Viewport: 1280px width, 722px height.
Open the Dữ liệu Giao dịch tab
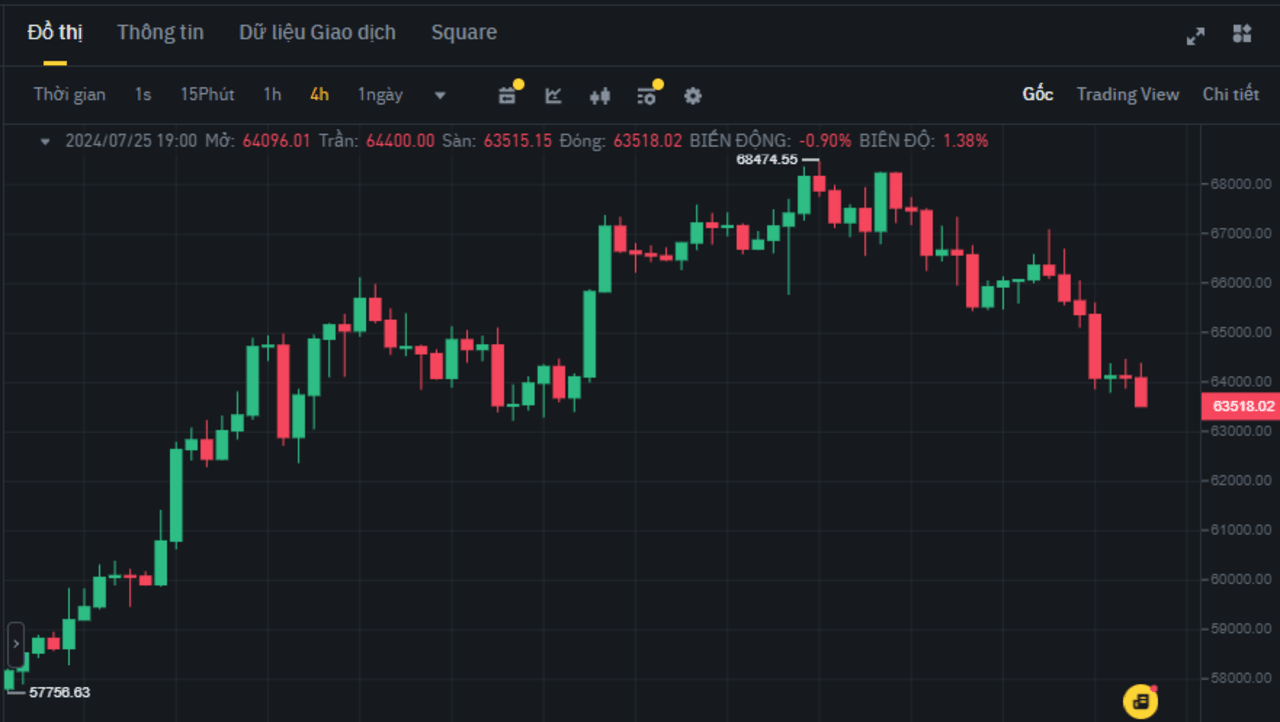point(317,32)
